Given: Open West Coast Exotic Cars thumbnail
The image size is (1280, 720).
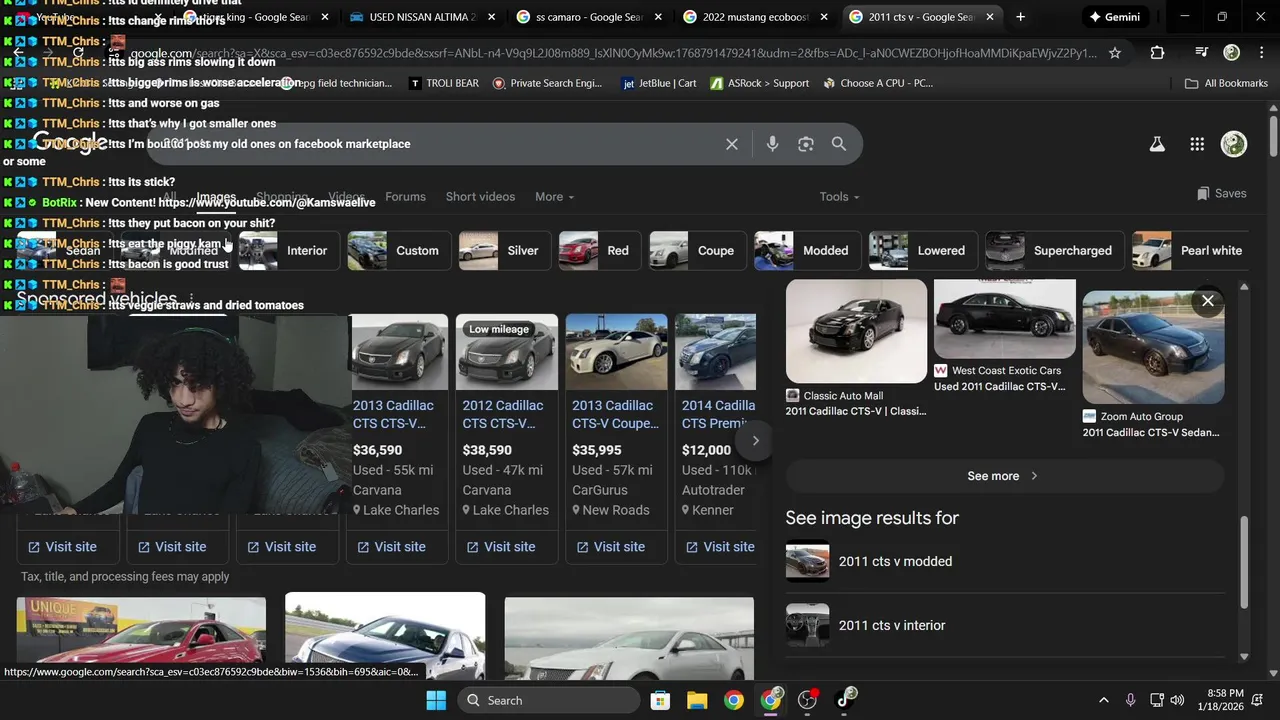Looking at the screenshot, I should [1005, 319].
